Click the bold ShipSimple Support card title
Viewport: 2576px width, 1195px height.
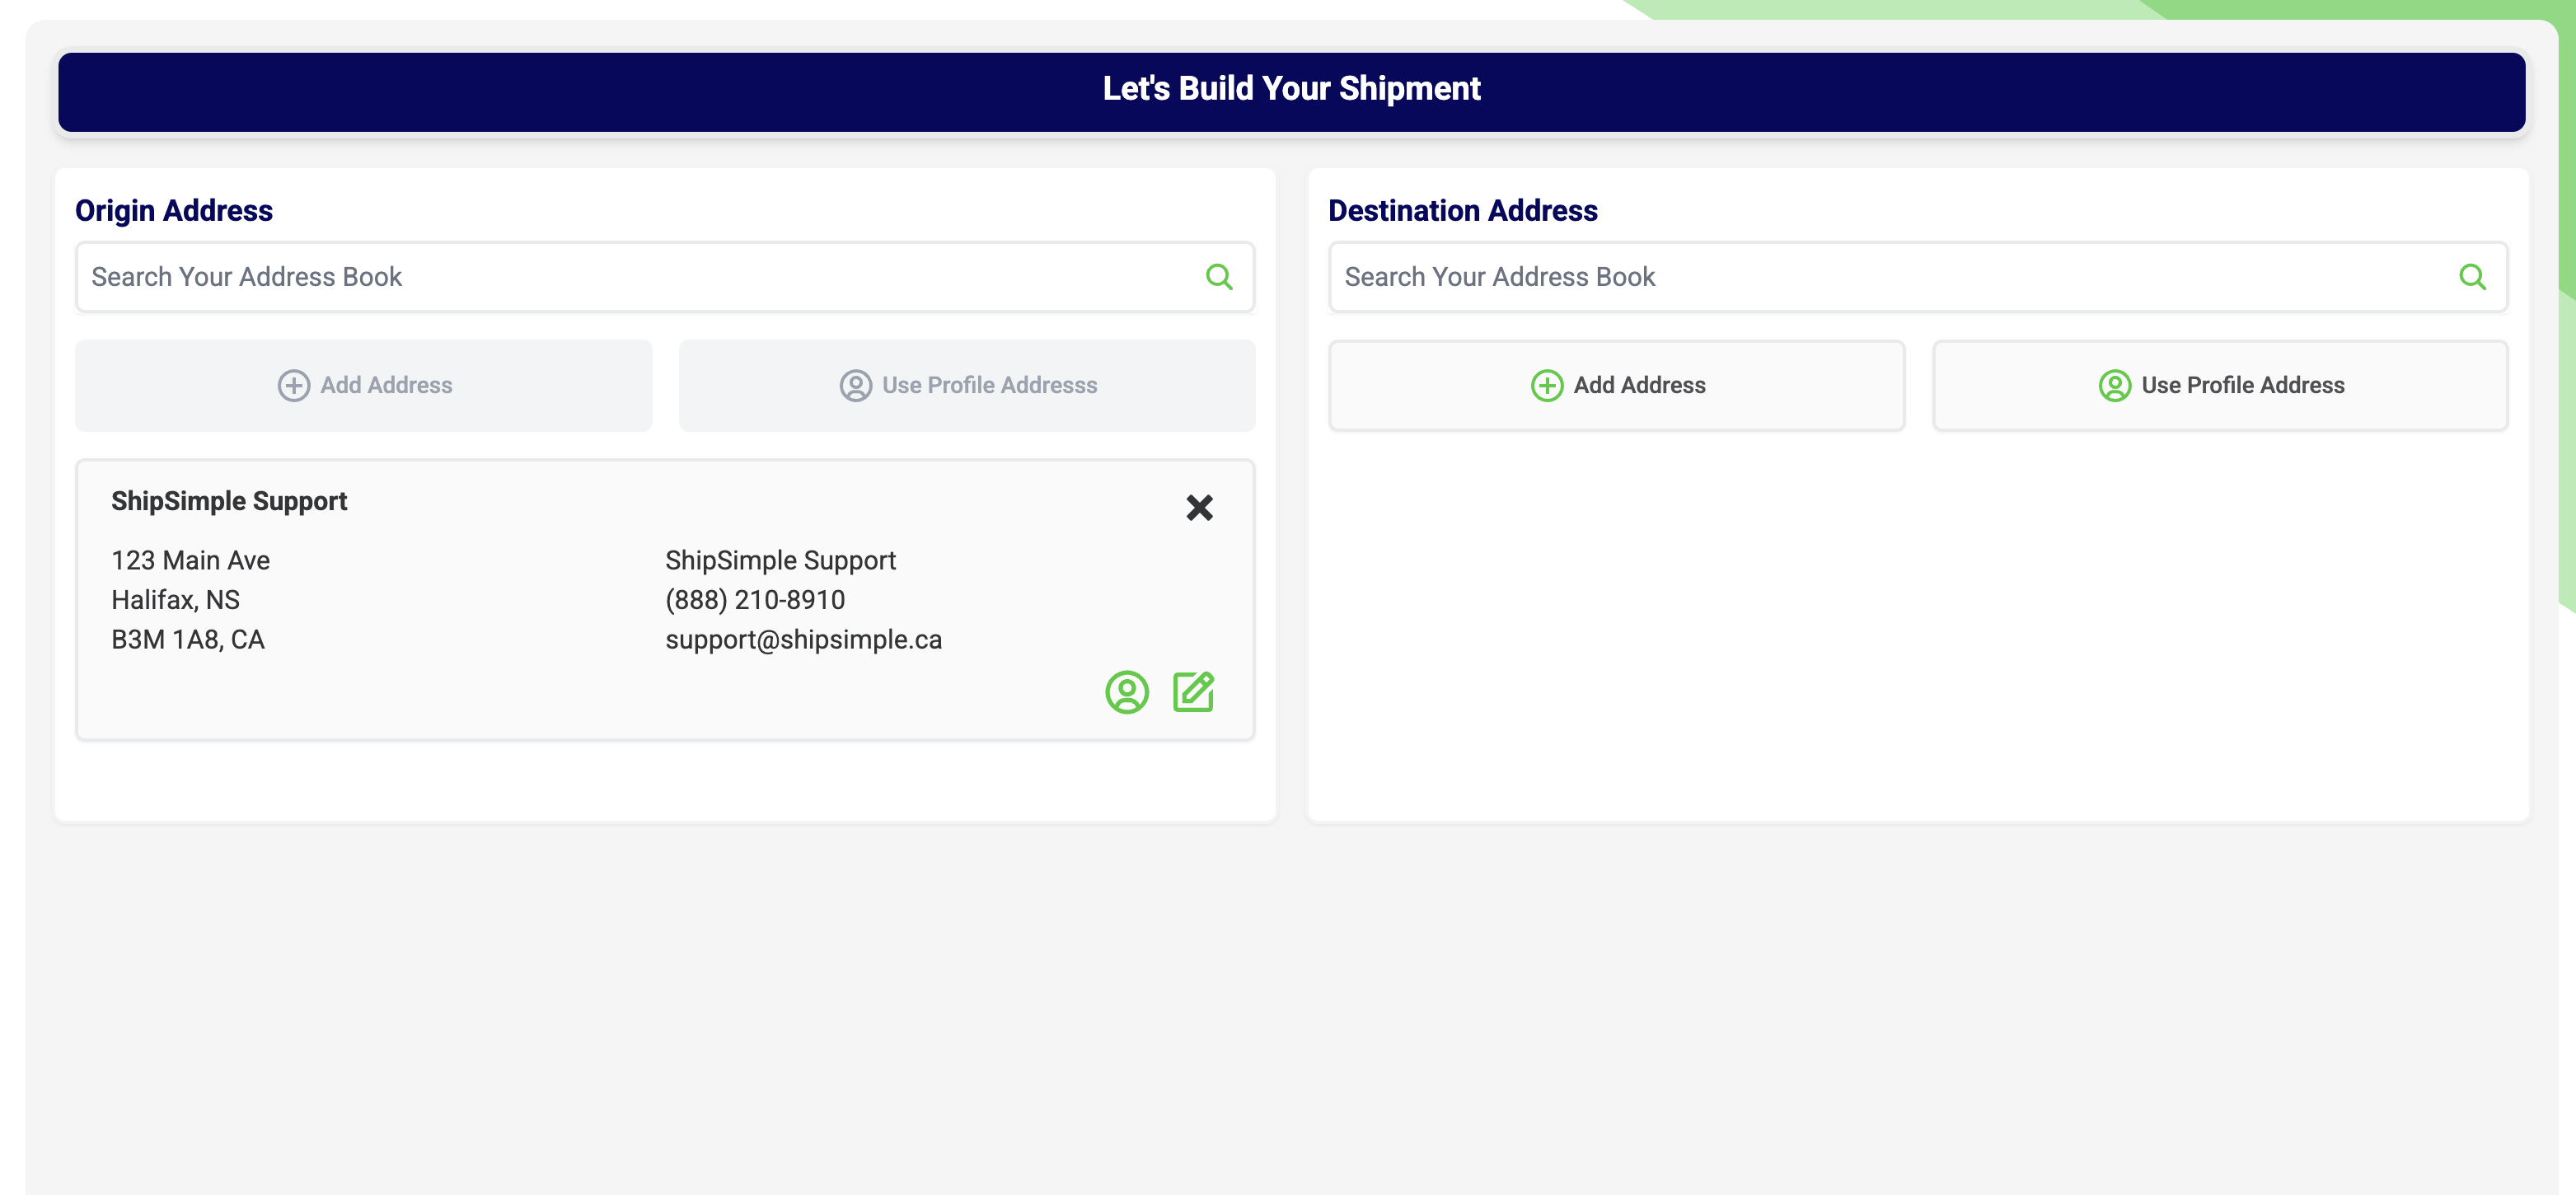(229, 501)
